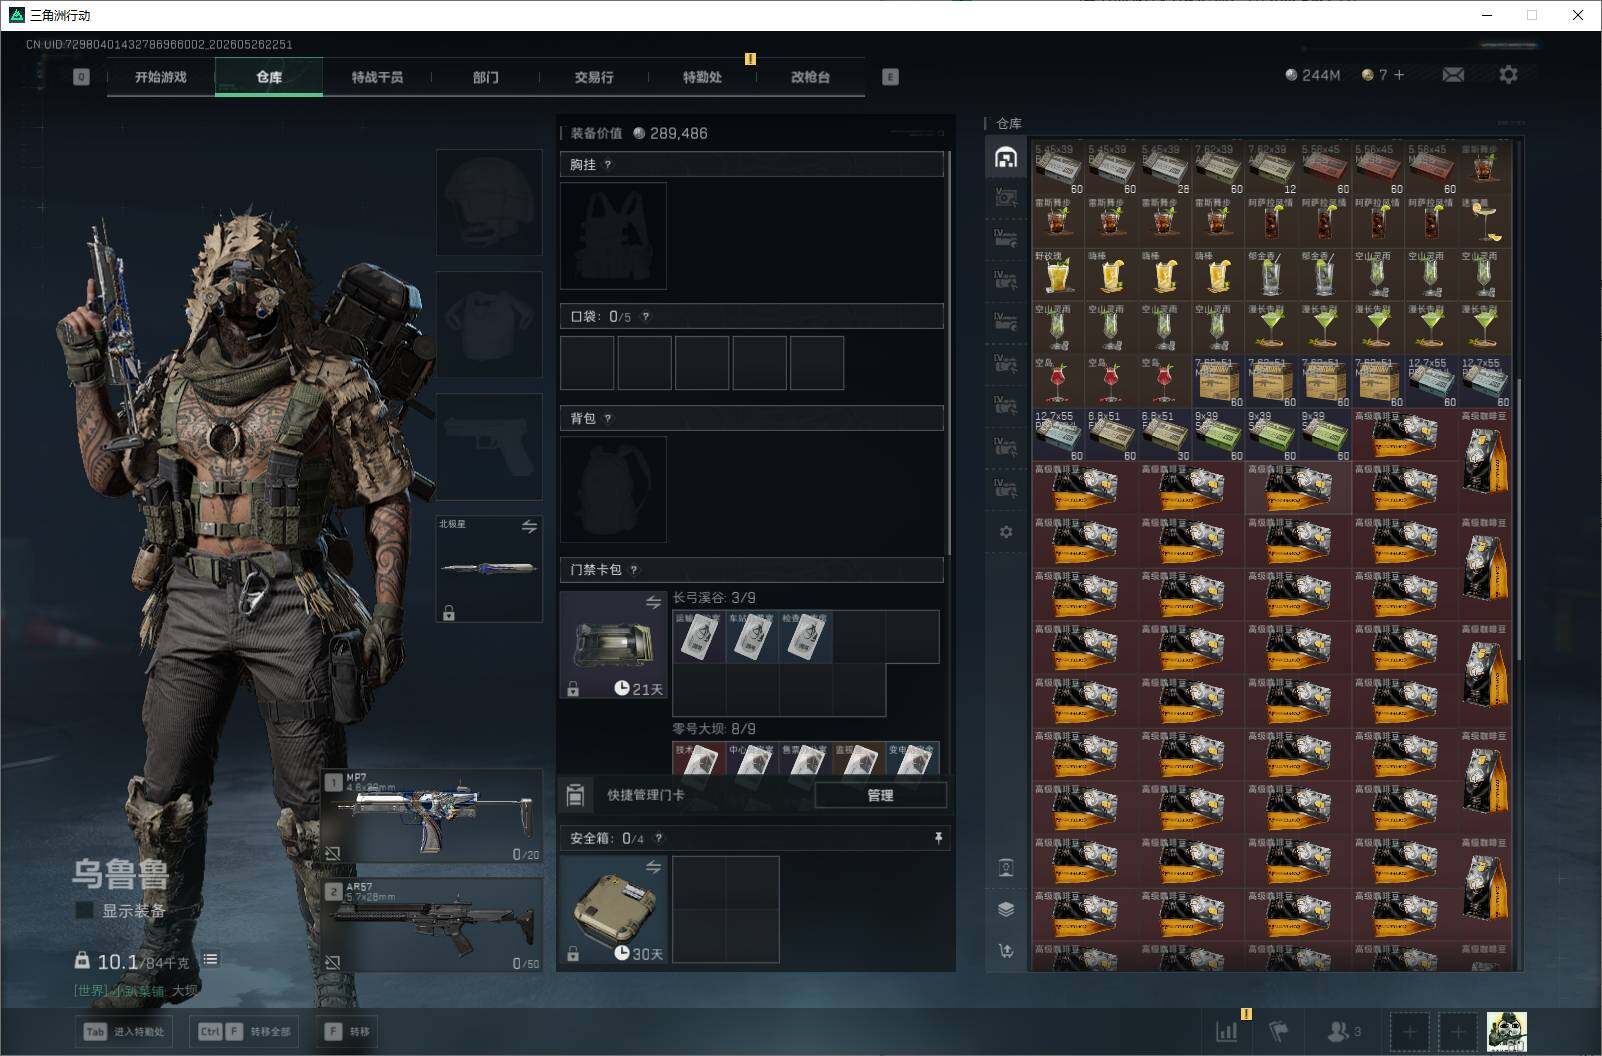
Task: Go to the 交易行 tab
Action: 594,77
